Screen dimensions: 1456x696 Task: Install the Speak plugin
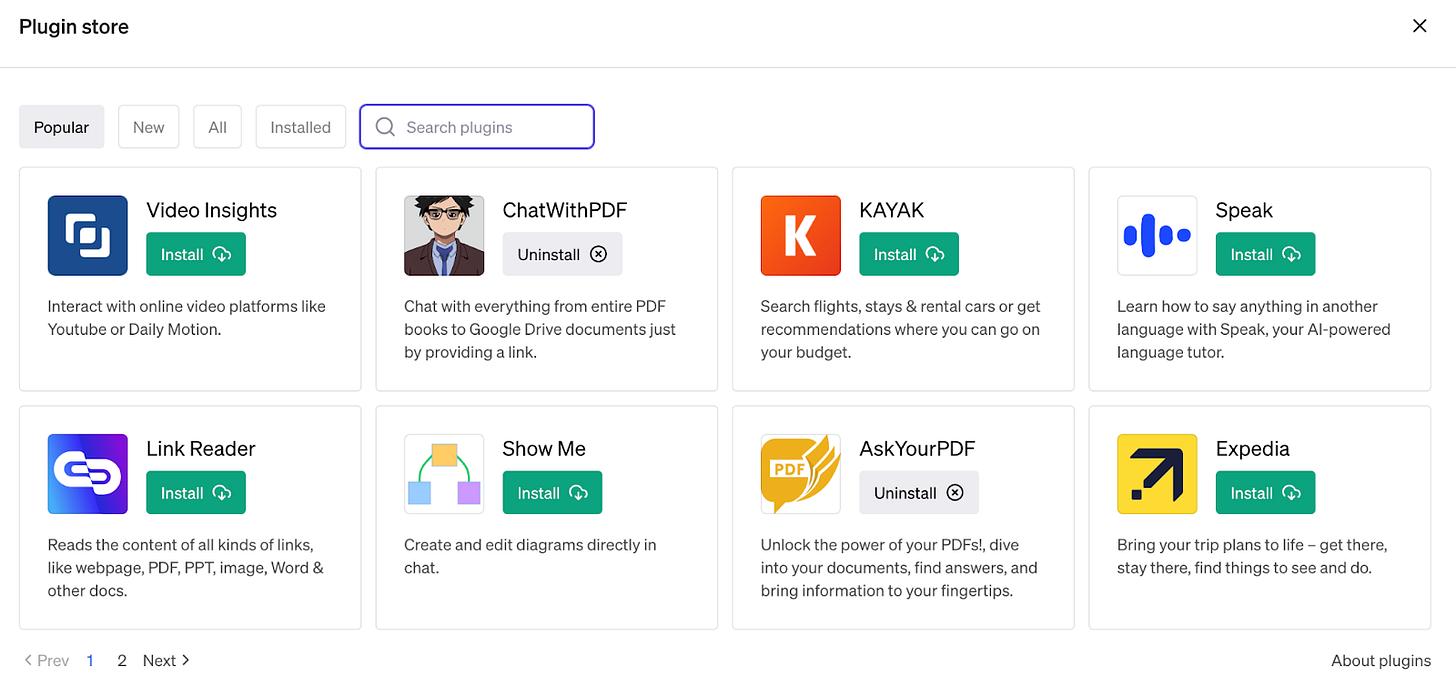click(1265, 254)
